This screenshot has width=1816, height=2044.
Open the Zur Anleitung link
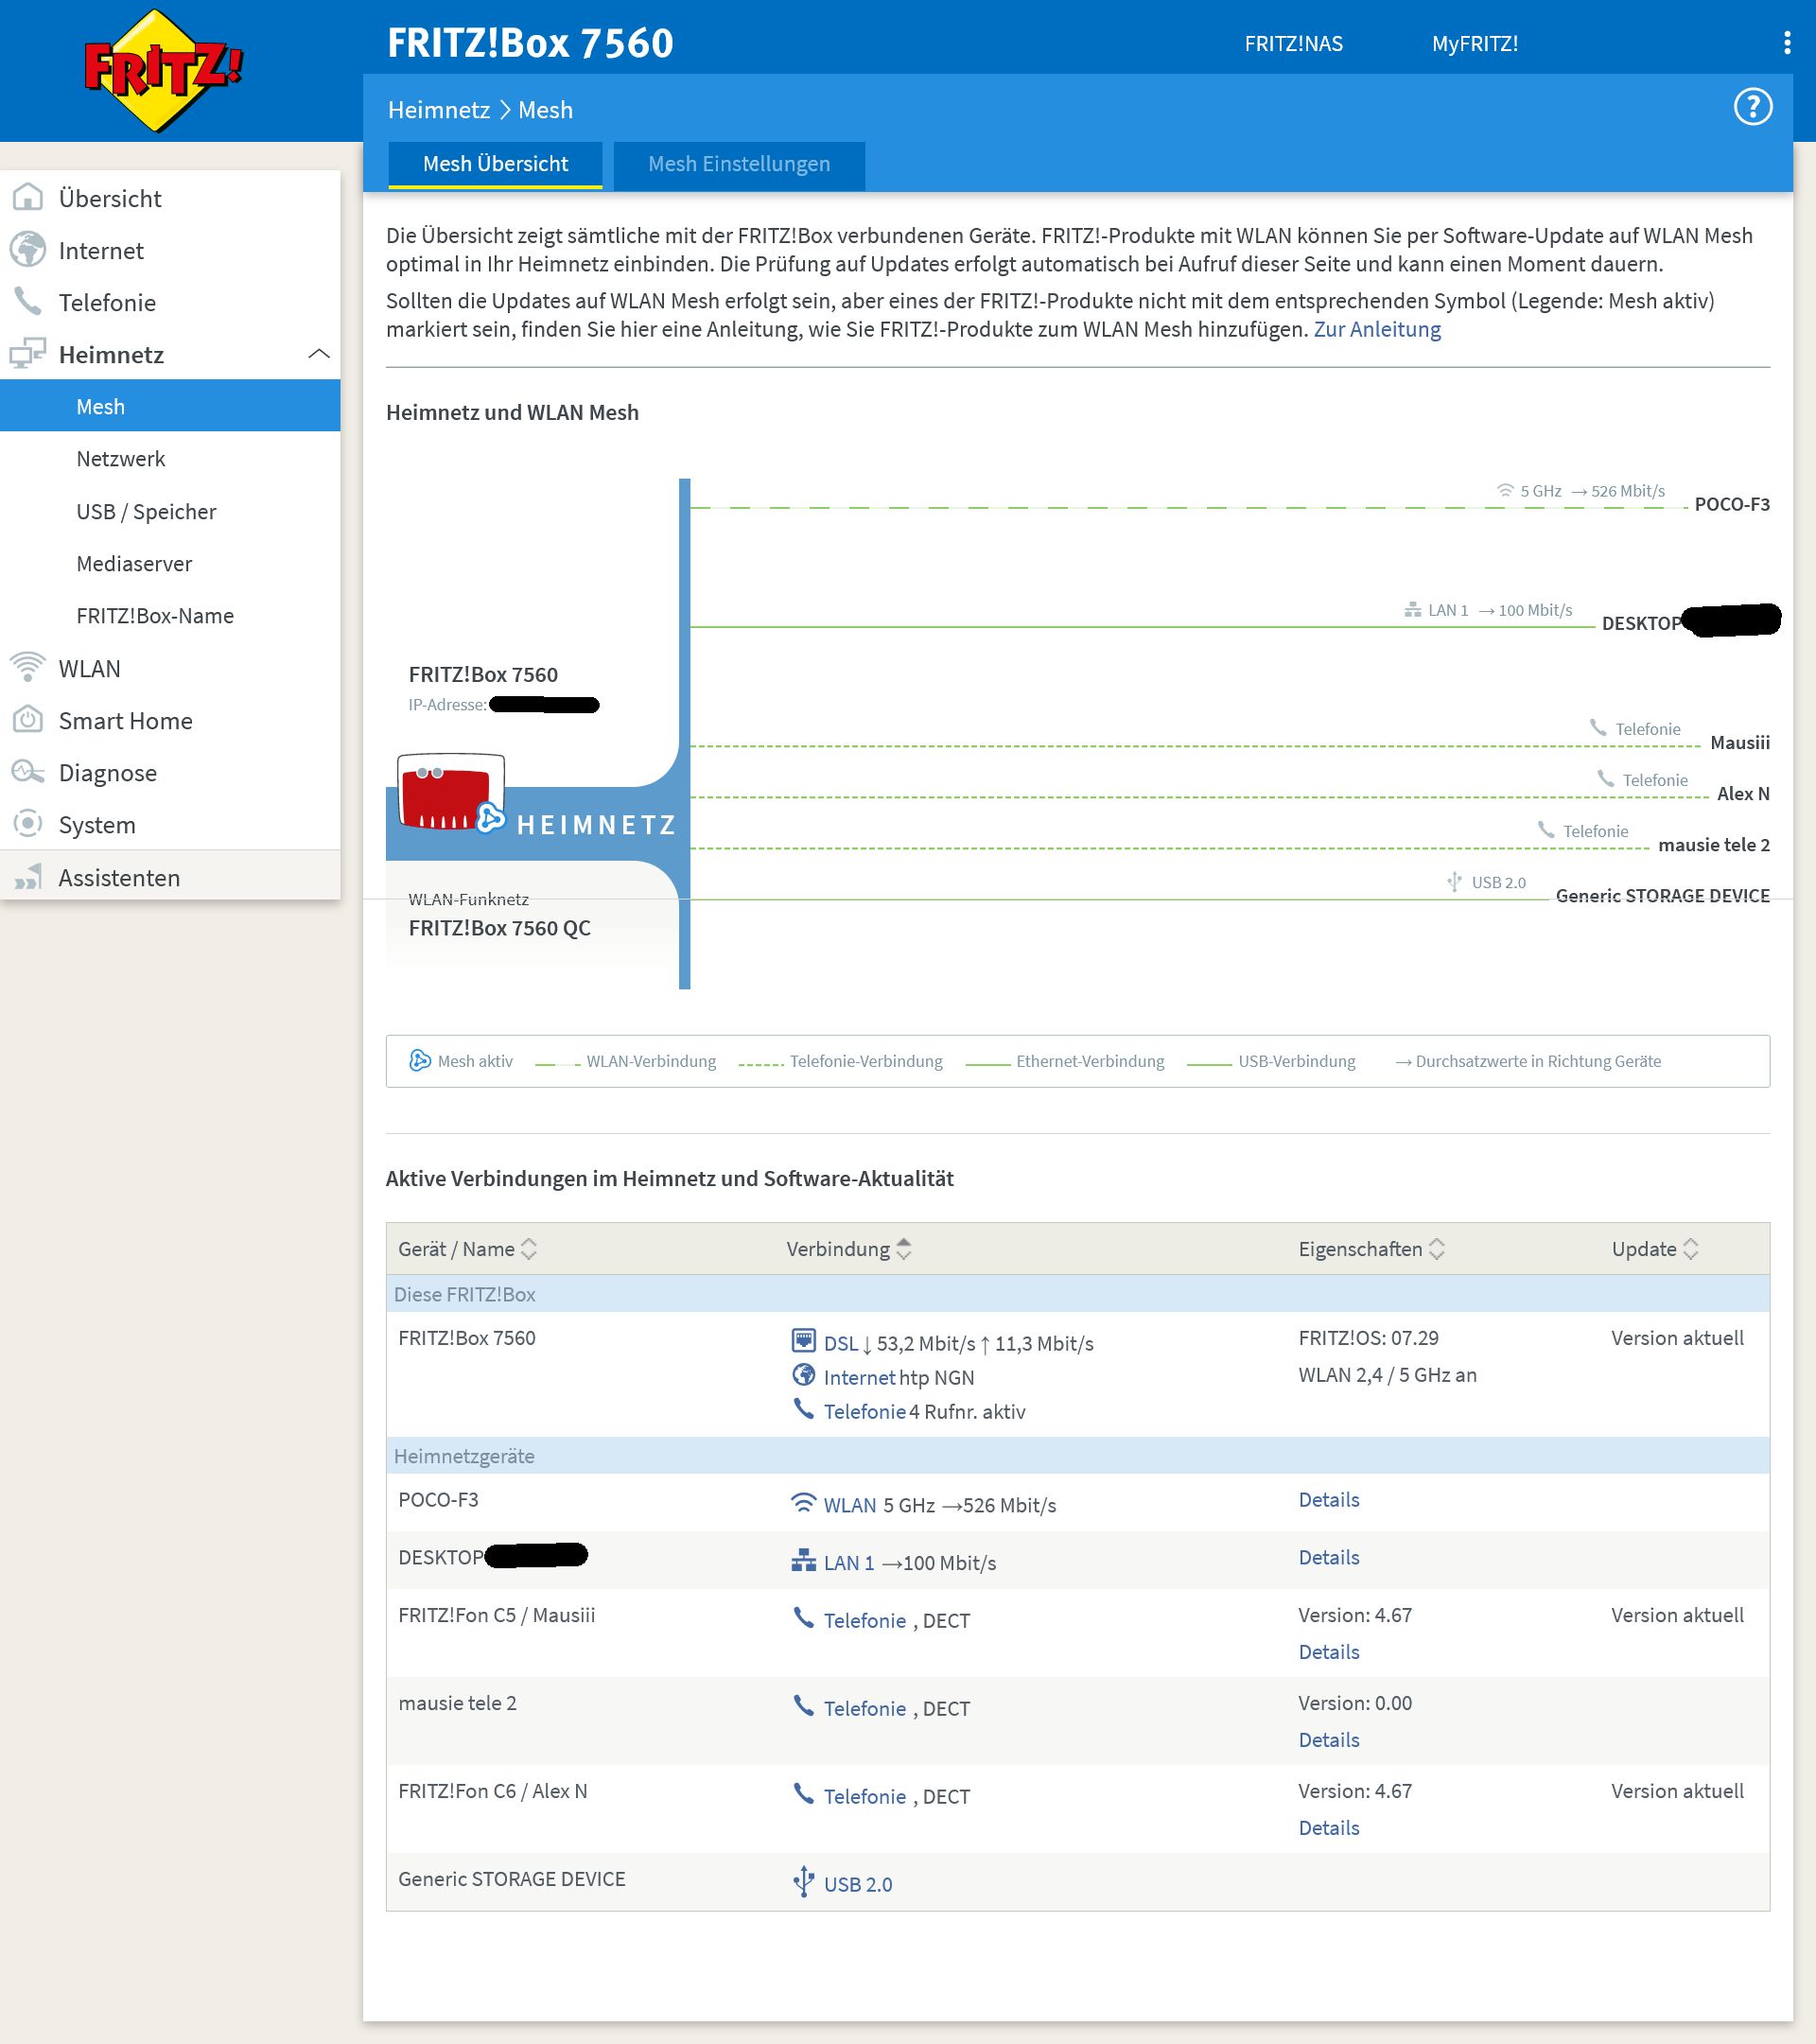click(x=1376, y=330)
